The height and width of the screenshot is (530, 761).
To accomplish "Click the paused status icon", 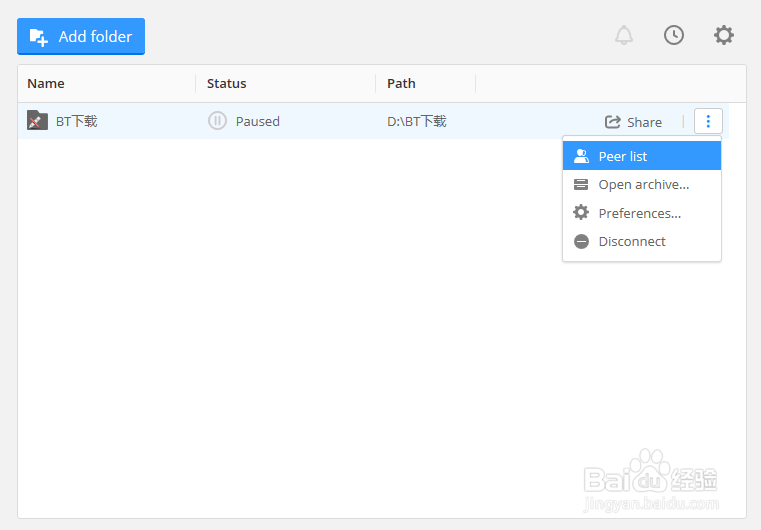I will point(217,121).
